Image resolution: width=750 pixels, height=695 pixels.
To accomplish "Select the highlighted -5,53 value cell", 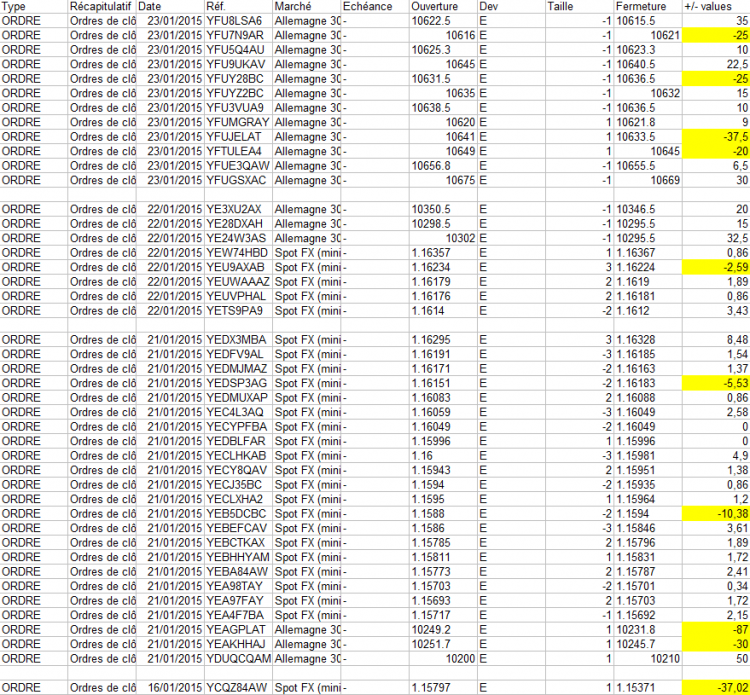I will [x=716, y=384].
